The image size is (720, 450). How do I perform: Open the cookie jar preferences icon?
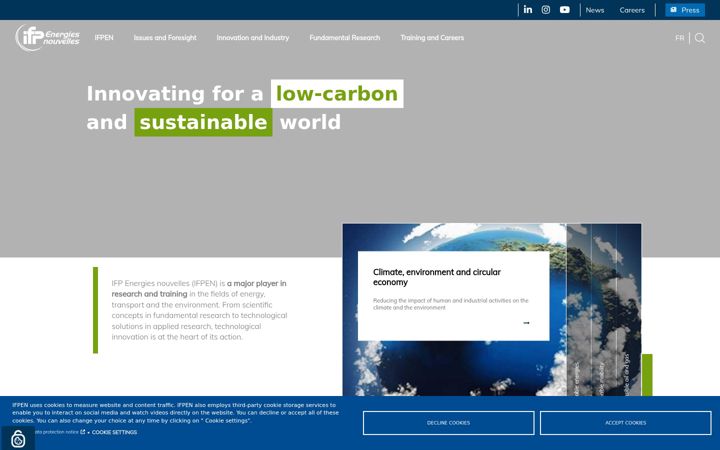[x=18, y=439]
